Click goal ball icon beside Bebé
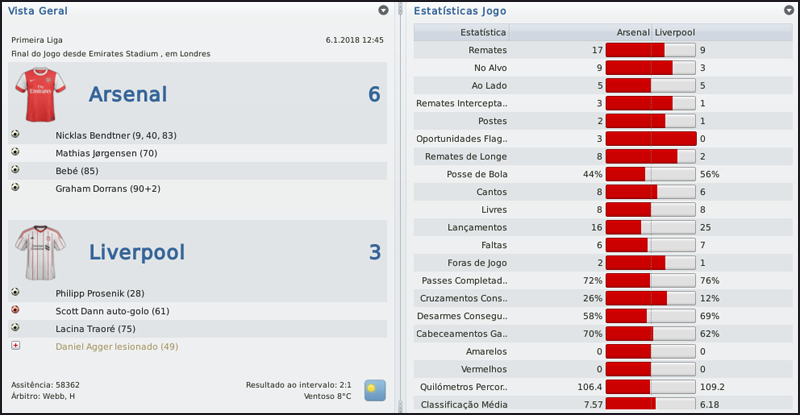800x415 pixels. click(16, 170)
